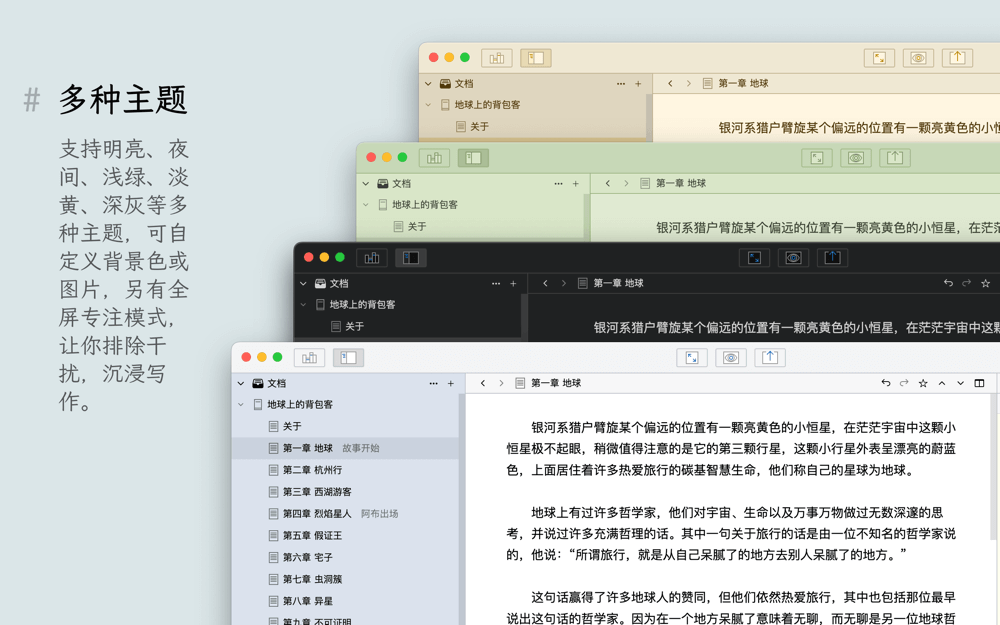This screenshot has height=625, width=1000.
Task: Toggle sidebar panel button in light window
Action: pos(348,358)
